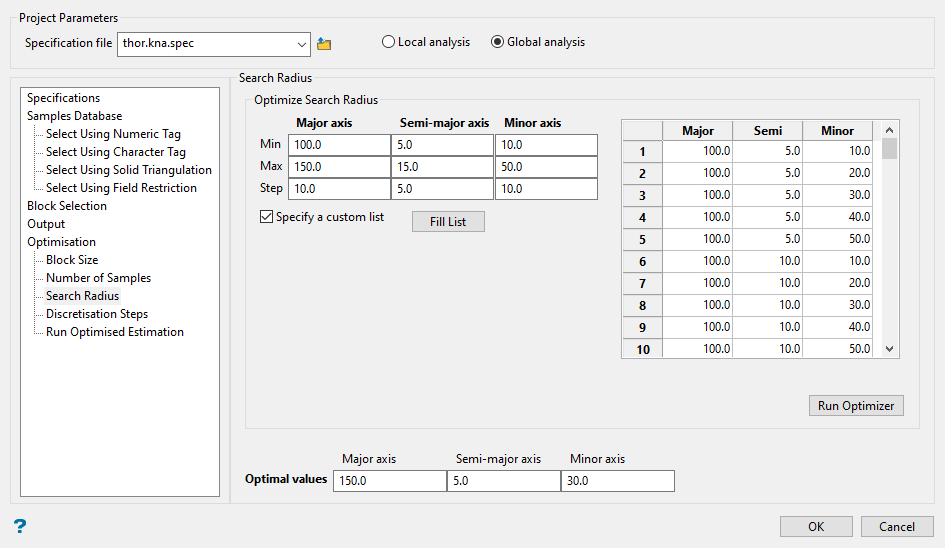This screenshot has height=548, width=945.
Task: Open the help question mark icon
Action: [20, 526]
